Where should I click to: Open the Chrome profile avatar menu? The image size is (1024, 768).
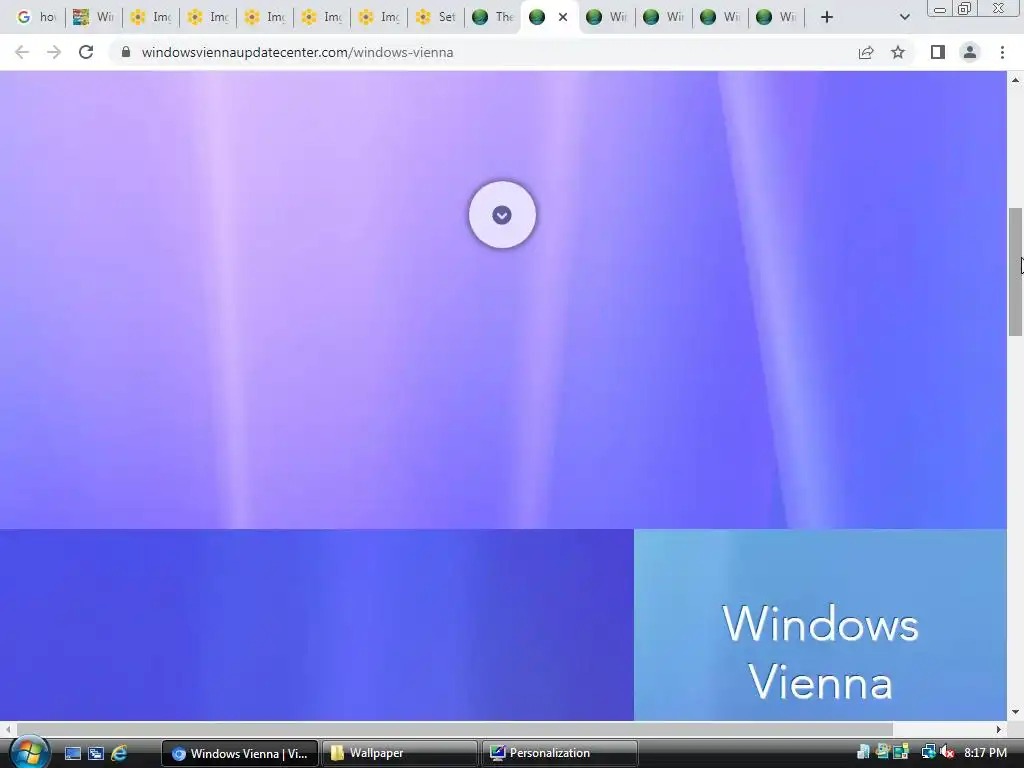(x=970, y=52)
